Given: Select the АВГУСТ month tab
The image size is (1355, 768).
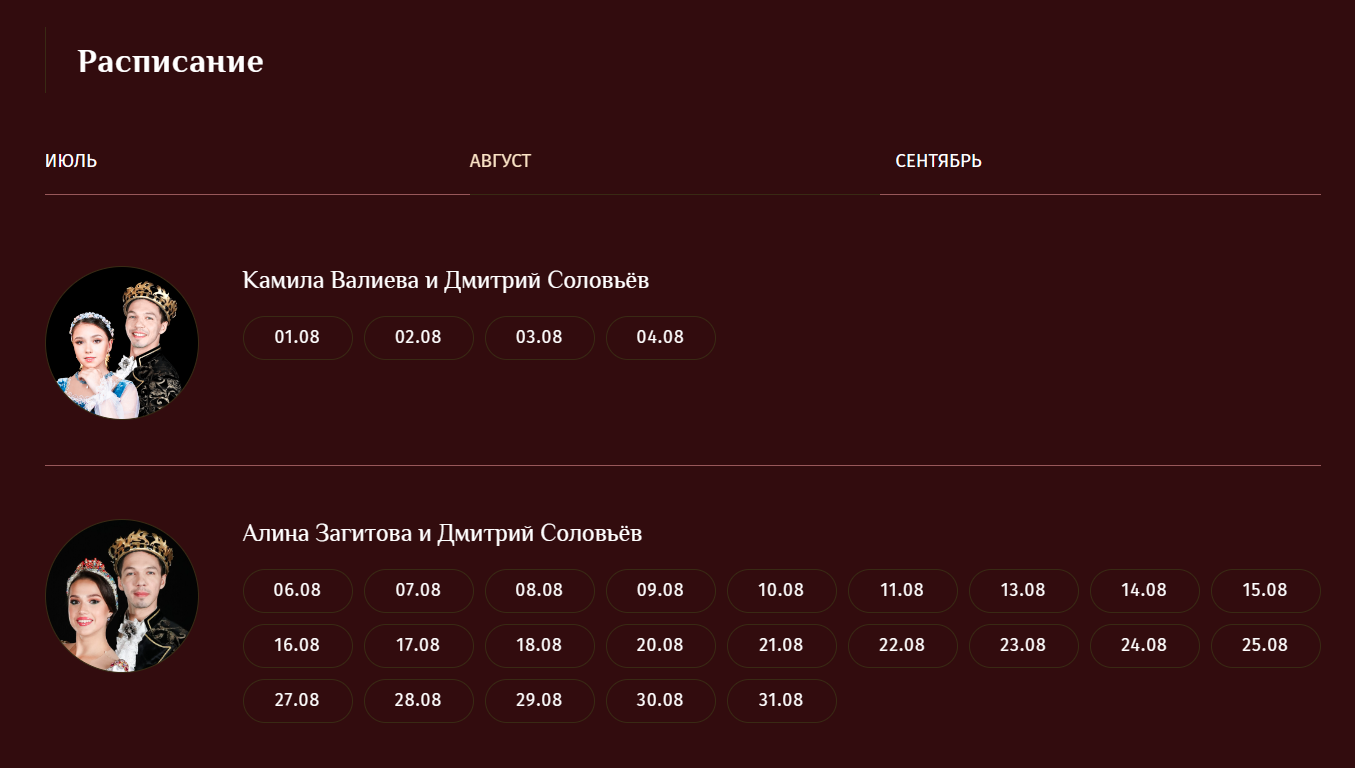Looking at the screenshot, I should (x=500, y=161).
